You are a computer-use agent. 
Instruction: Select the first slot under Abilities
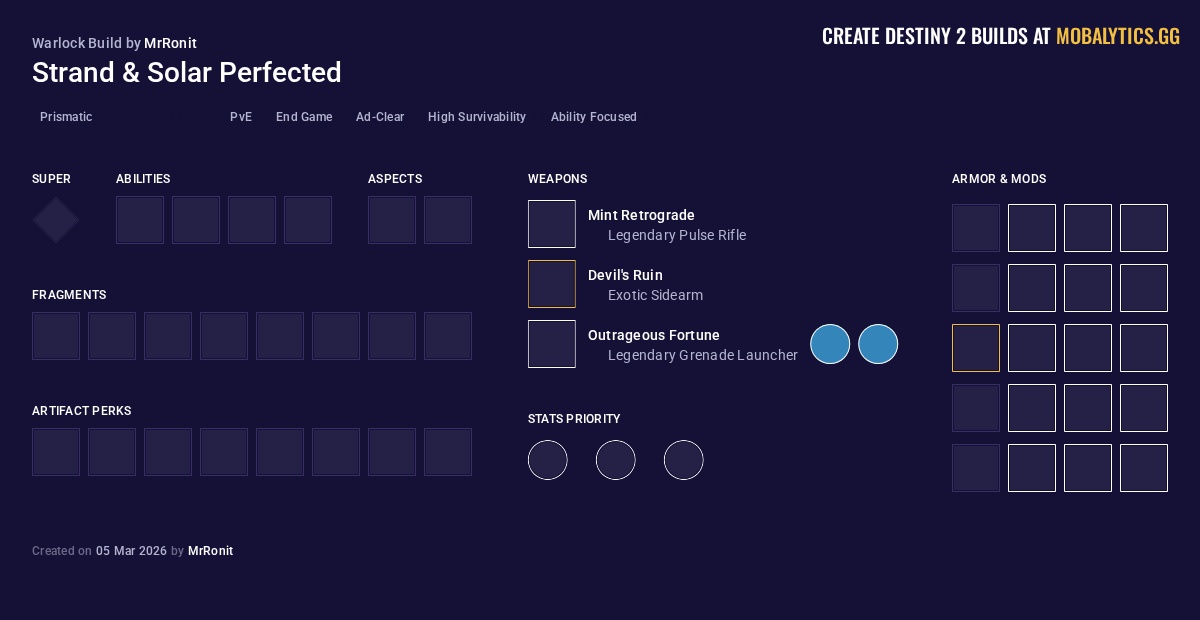click(140, 220)
